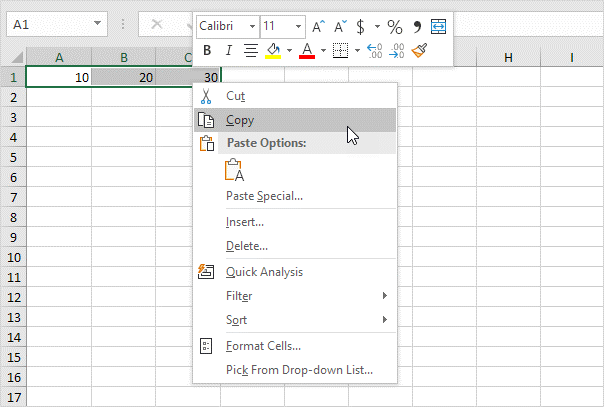Open the Paste Special dialog
The width and height of the screenshot is (604, 407).
264,196
